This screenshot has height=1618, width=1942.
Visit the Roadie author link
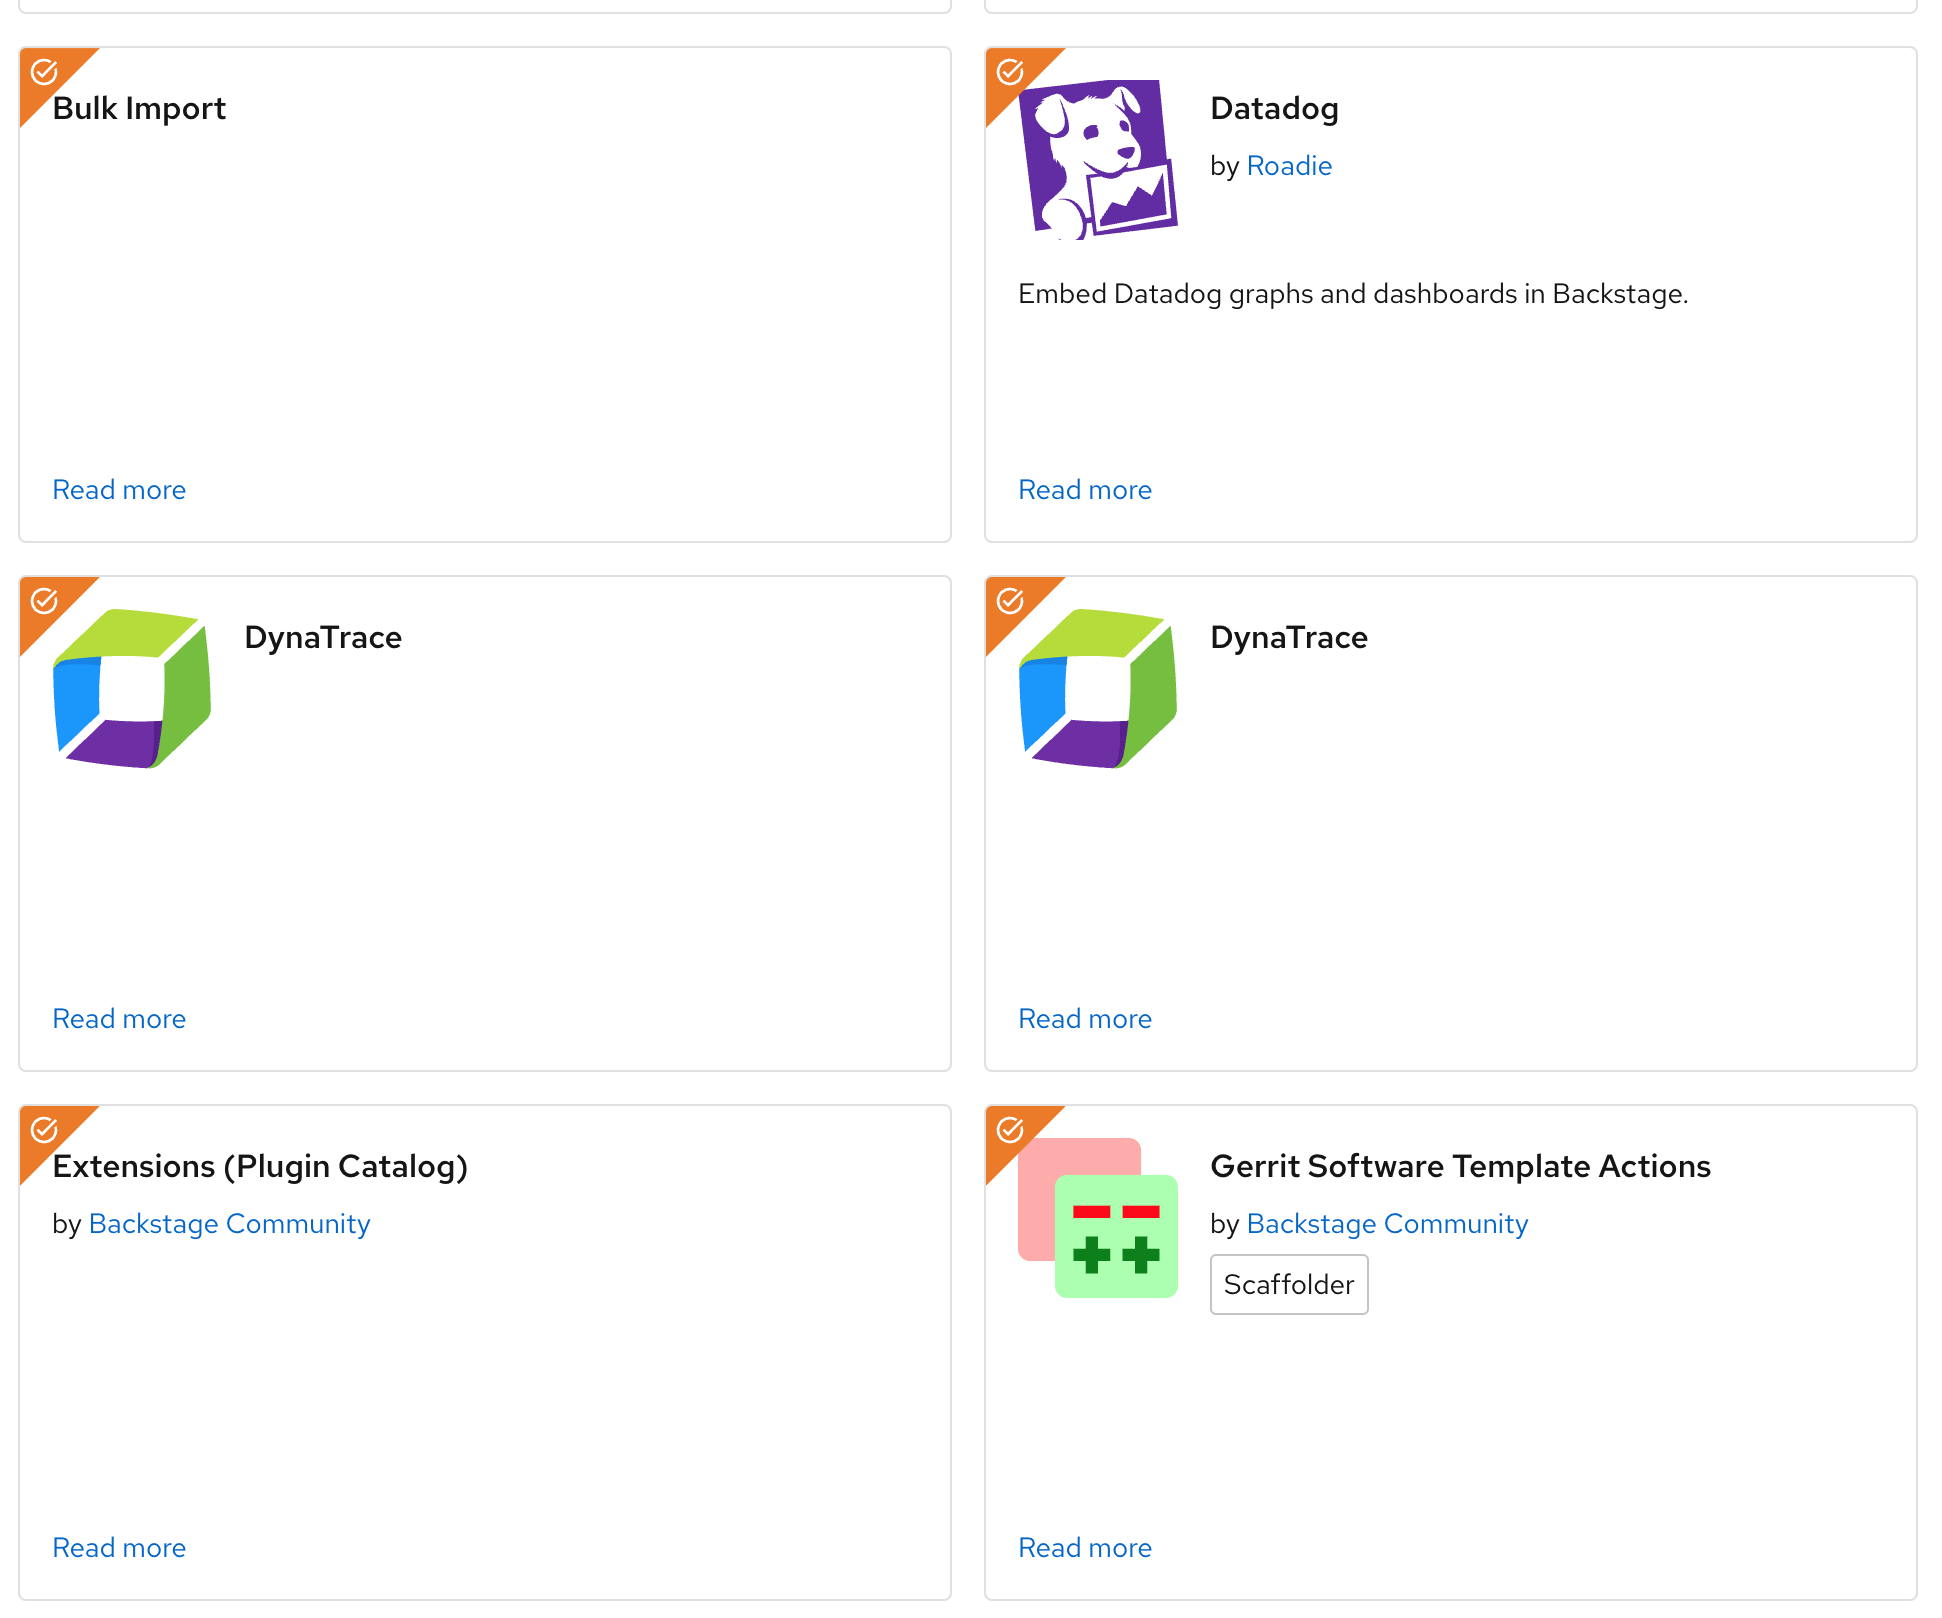(x=1289, y=166)
